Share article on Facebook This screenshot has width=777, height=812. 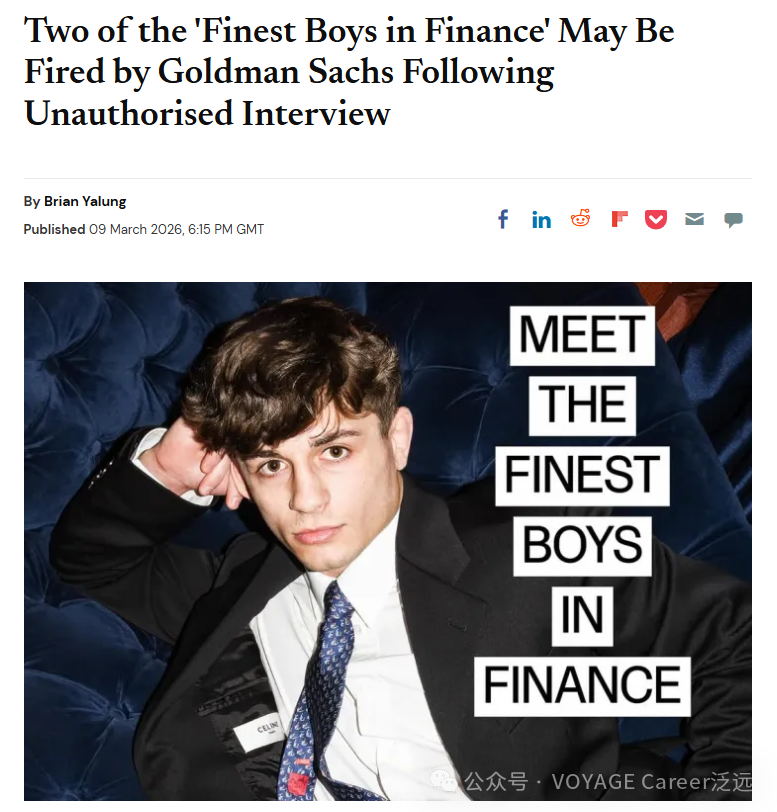pos(504,219)
